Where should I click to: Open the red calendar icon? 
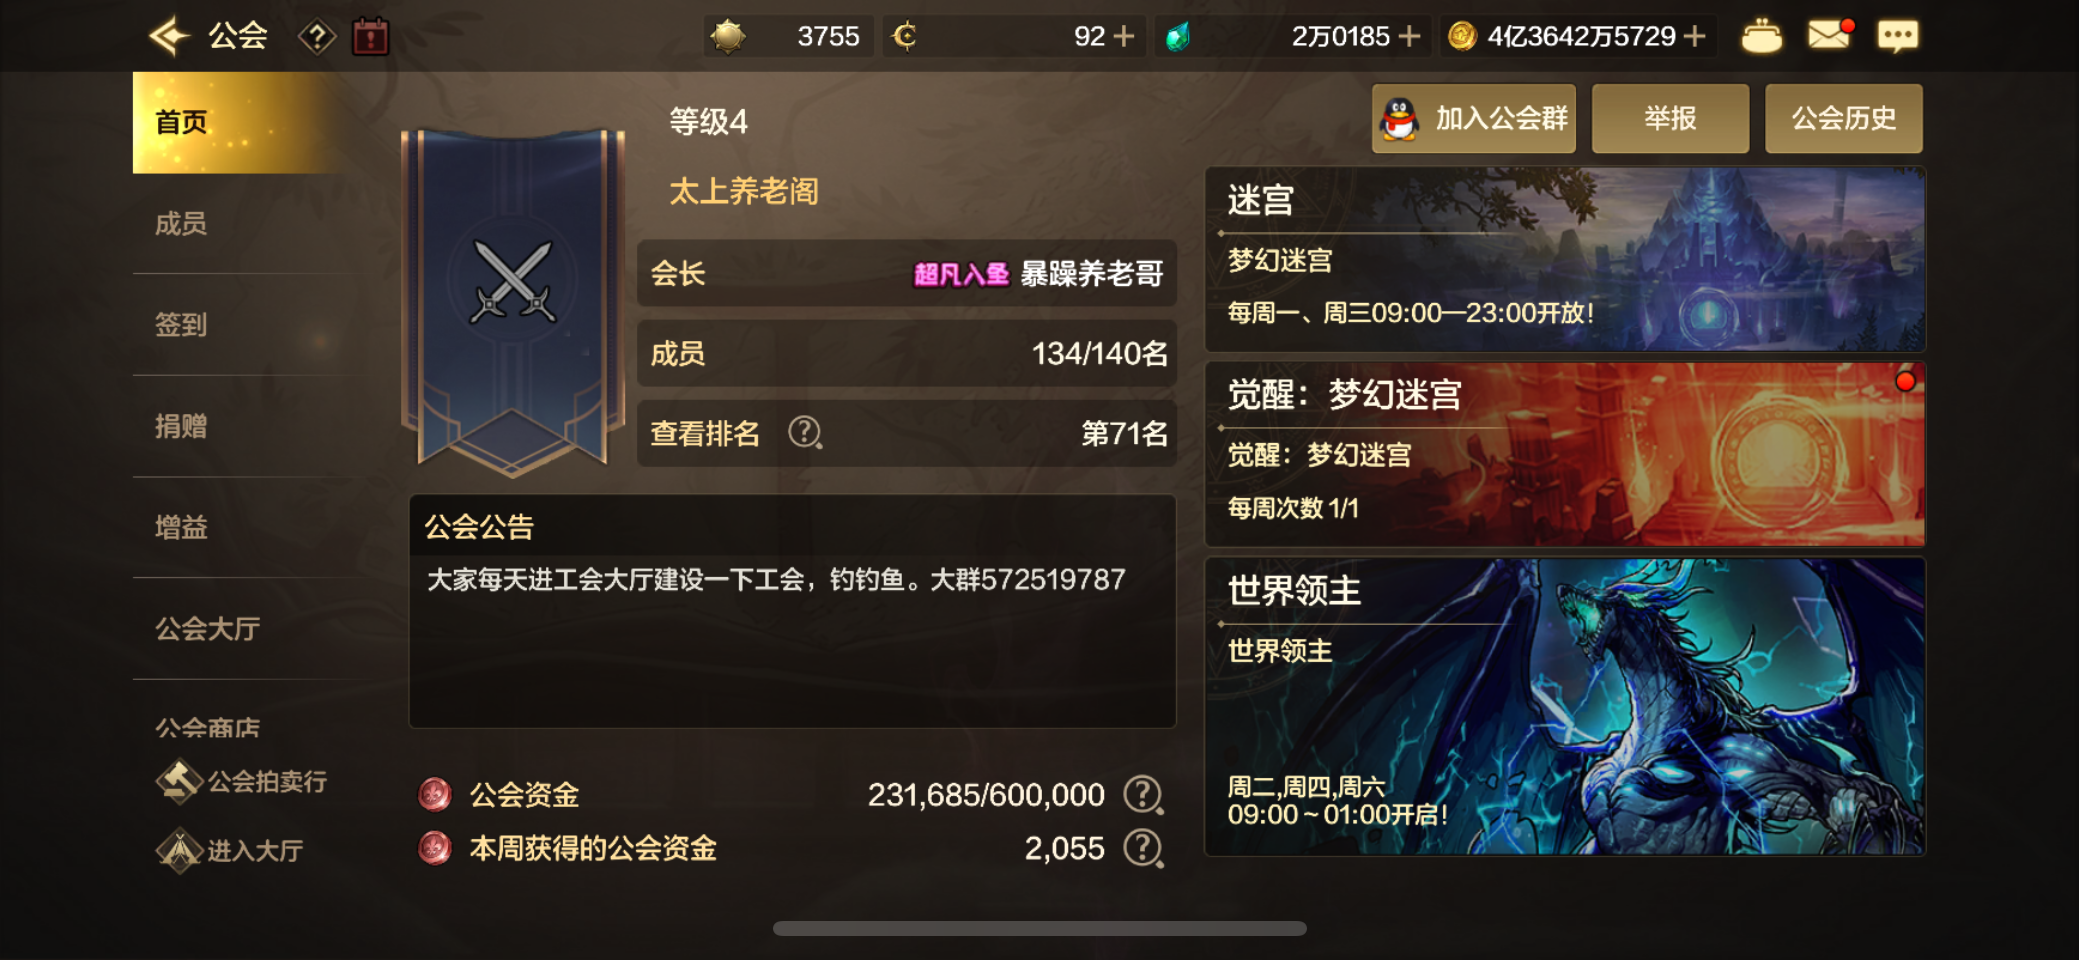pos(371,37)
